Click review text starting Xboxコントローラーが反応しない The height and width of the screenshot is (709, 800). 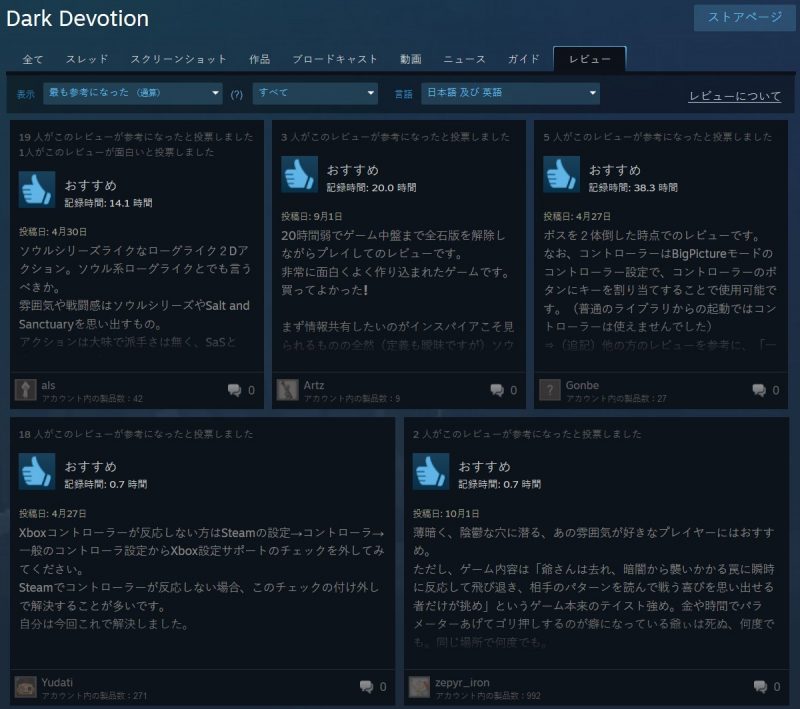pyautogui.click(x=202, y=578)
